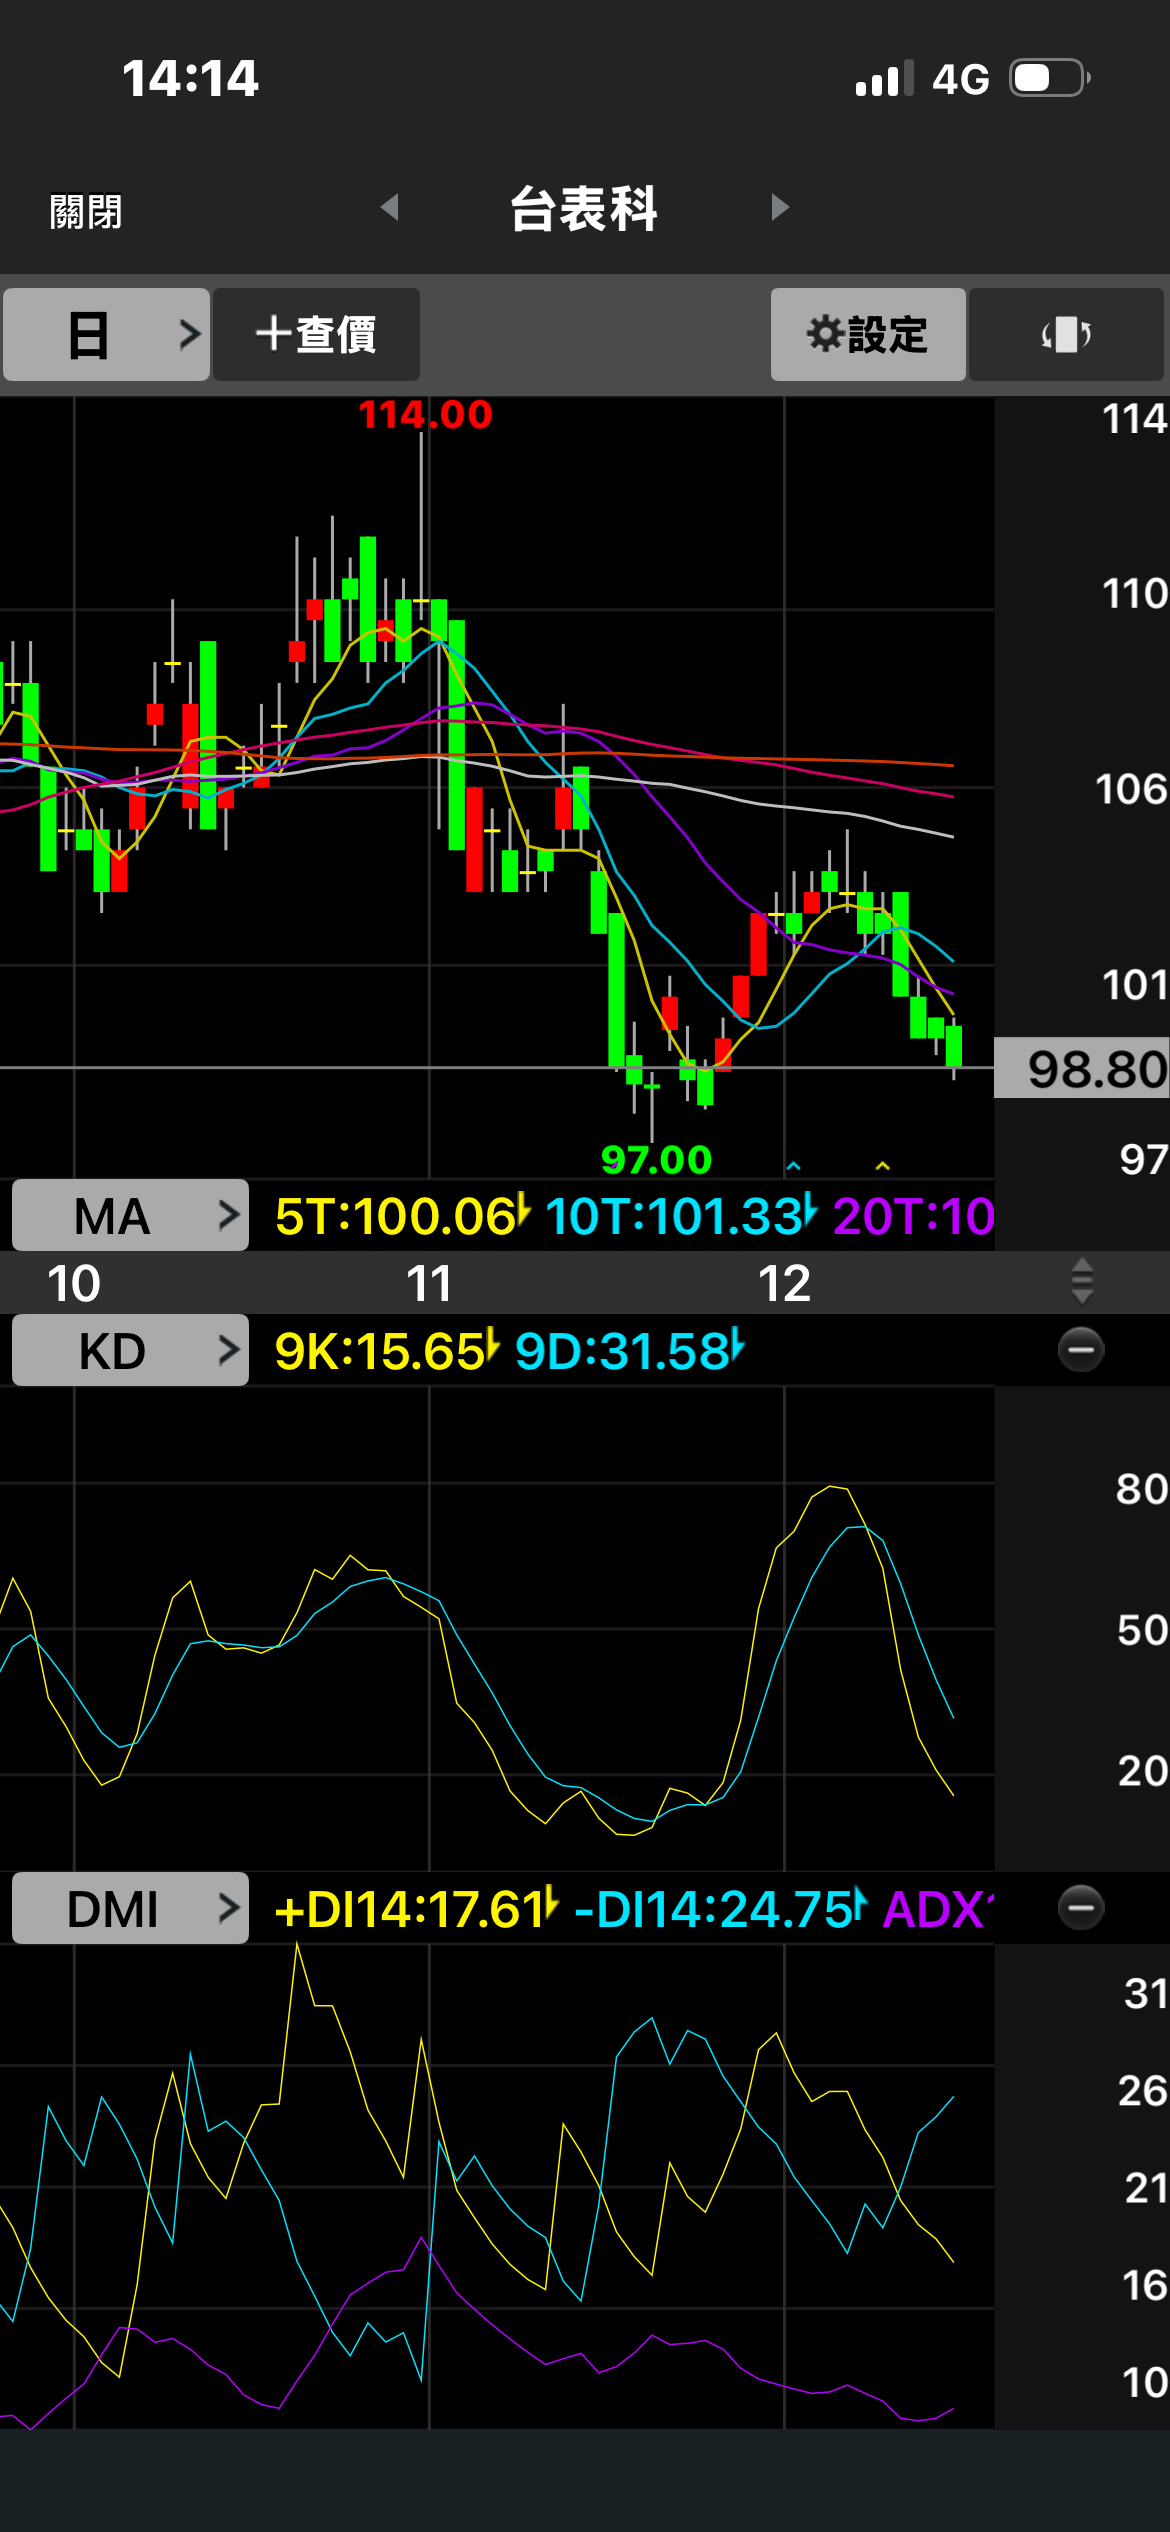Open the 日 period dropdown
The height and width of the screenshot is (2532, 1170).
coord(106,334)
